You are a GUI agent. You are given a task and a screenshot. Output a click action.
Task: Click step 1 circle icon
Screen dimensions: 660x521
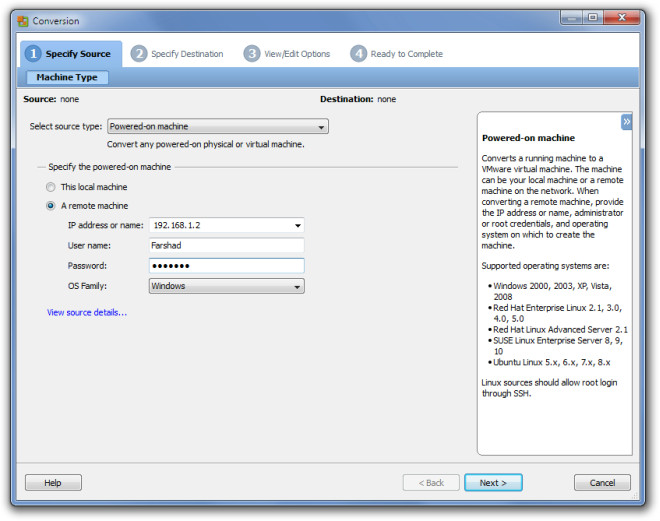point(33,53)
